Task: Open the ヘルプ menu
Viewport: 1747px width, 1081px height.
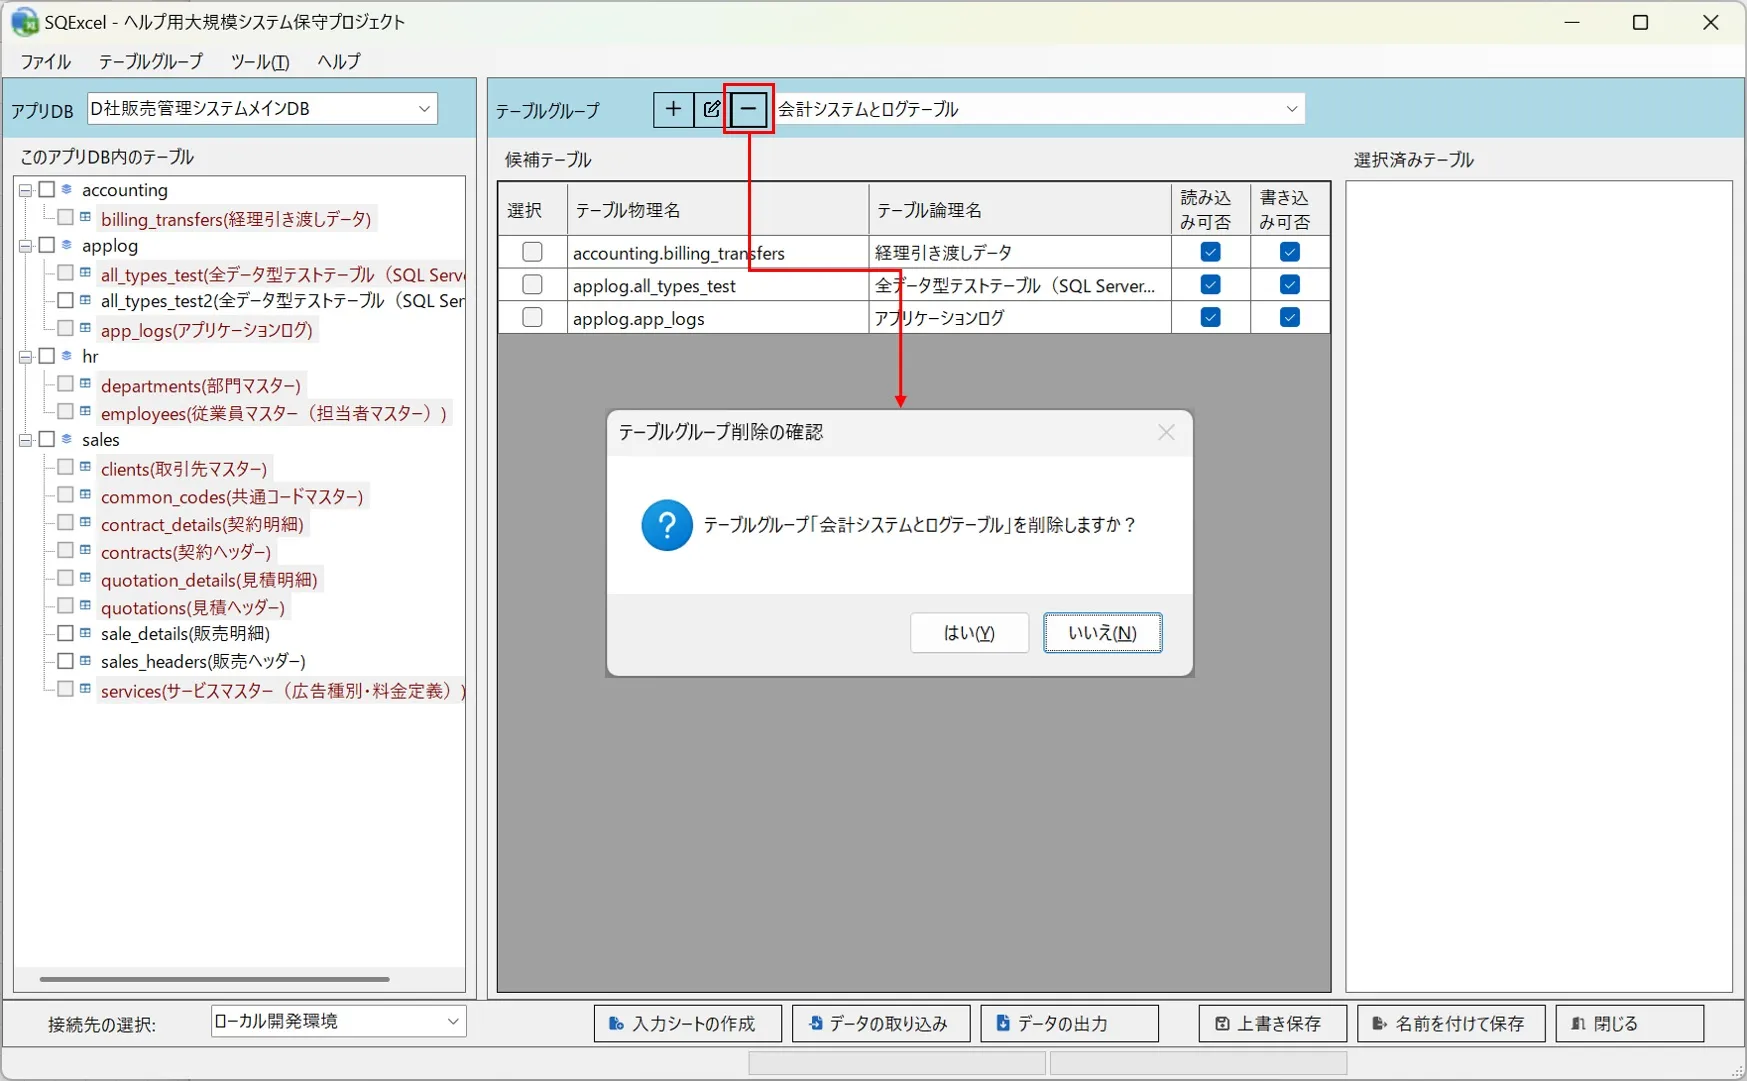Action: pyautogui.click(x=339, y=61)
